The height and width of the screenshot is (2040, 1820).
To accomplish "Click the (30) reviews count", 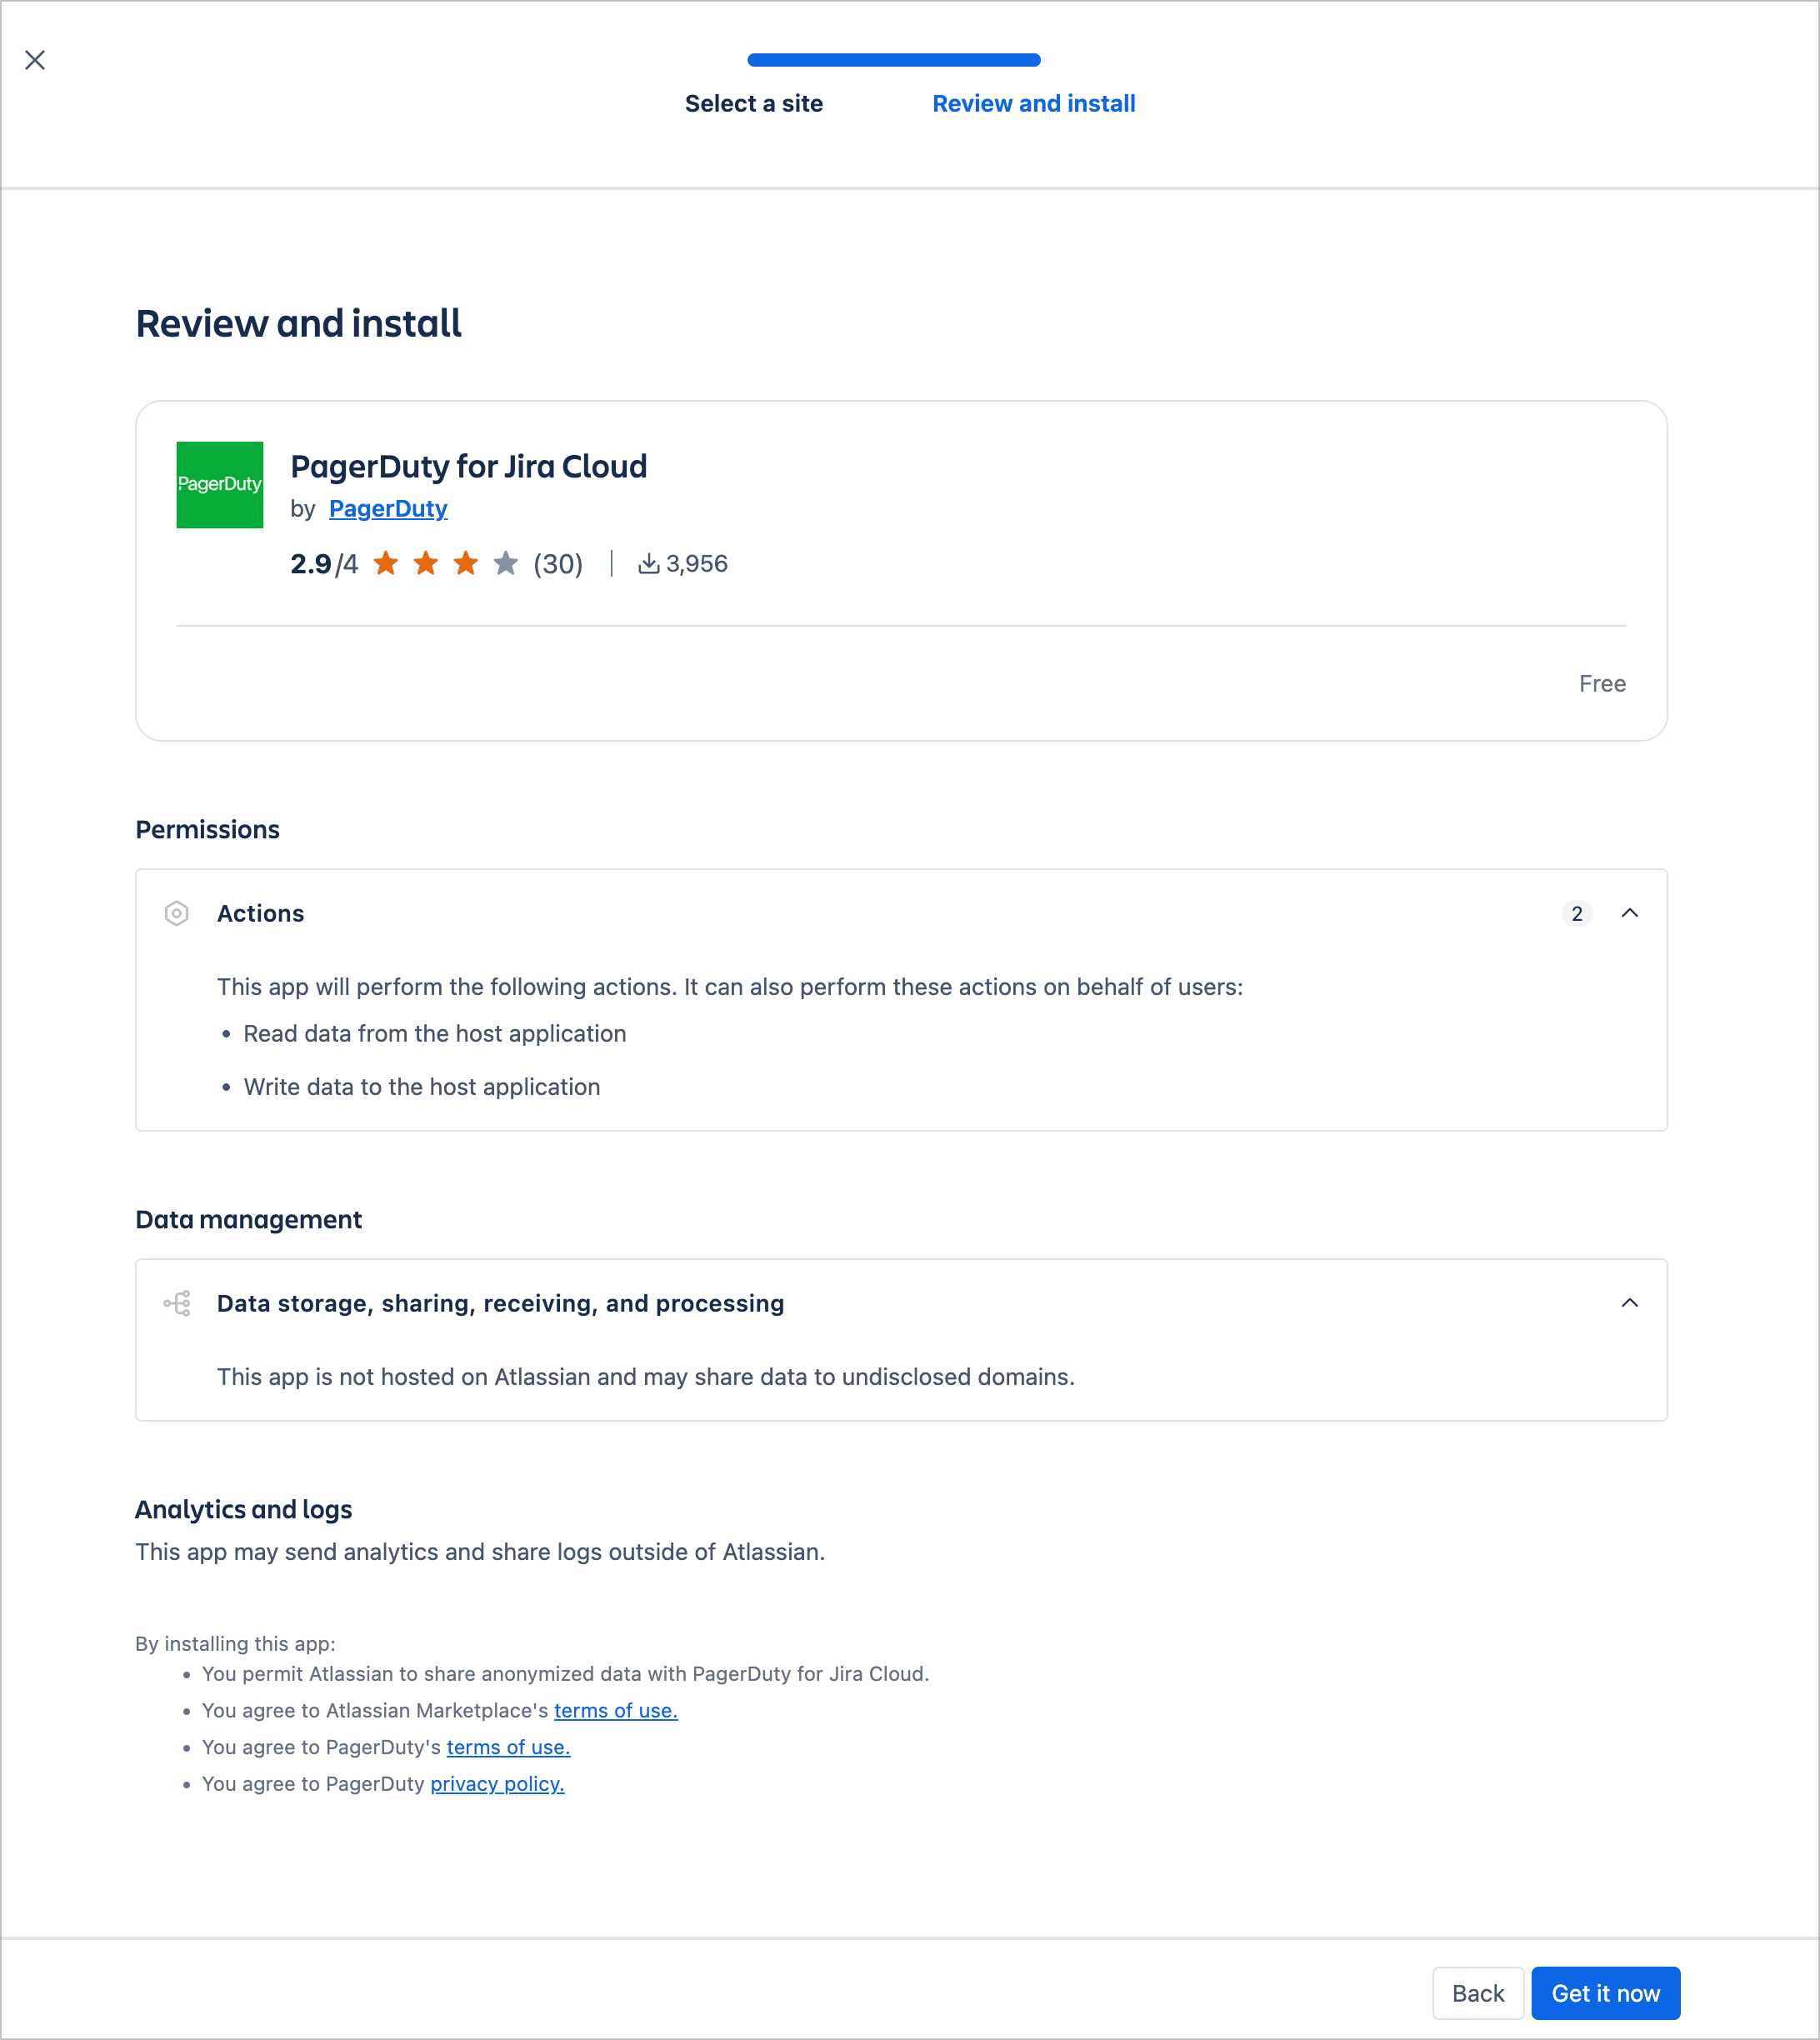I will click(x=558, y=564).
